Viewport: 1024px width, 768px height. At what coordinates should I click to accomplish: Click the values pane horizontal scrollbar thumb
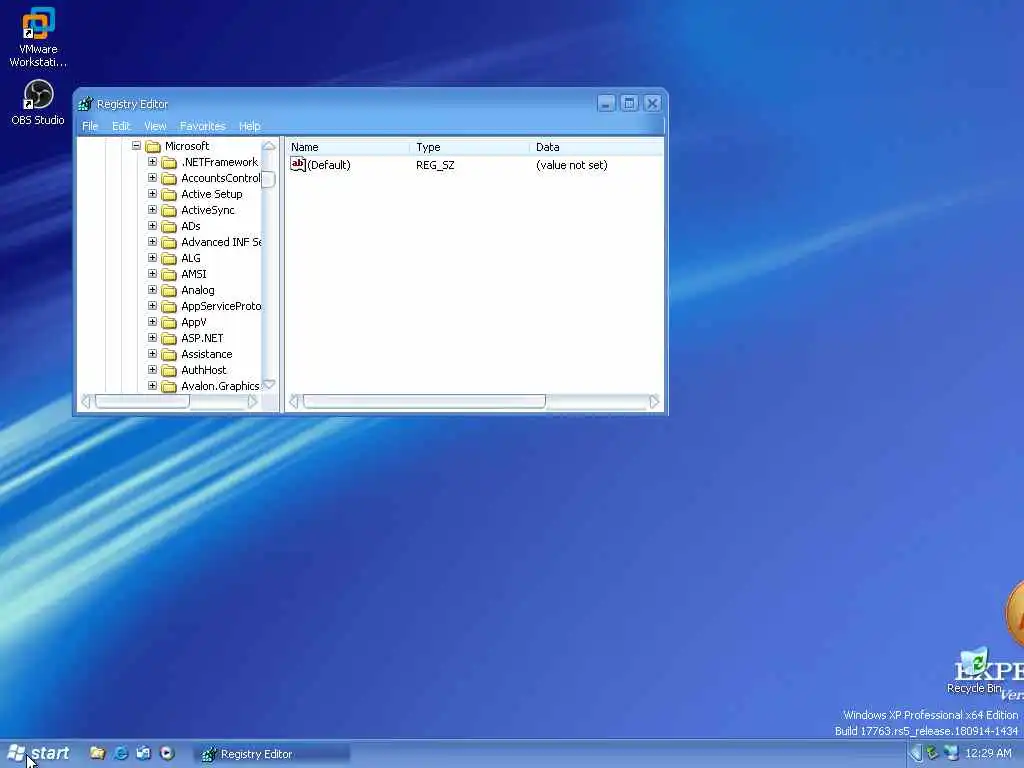click(x=424, y=402)
